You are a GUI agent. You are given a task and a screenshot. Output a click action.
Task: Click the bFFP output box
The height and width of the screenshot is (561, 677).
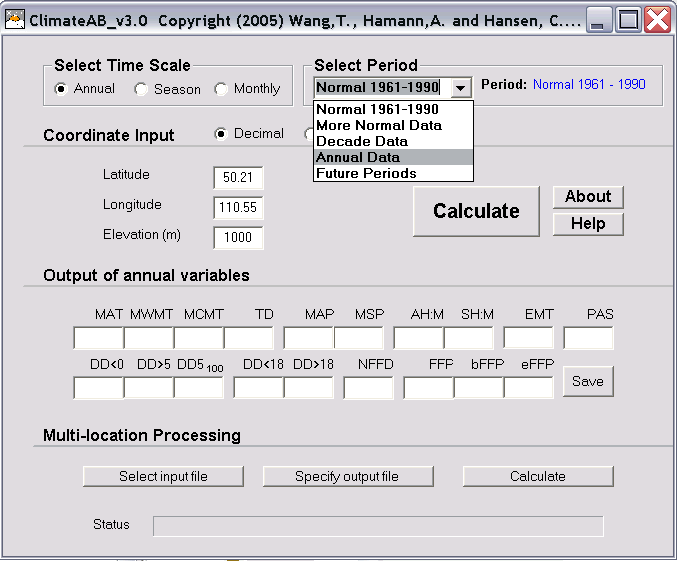[478, 388]
